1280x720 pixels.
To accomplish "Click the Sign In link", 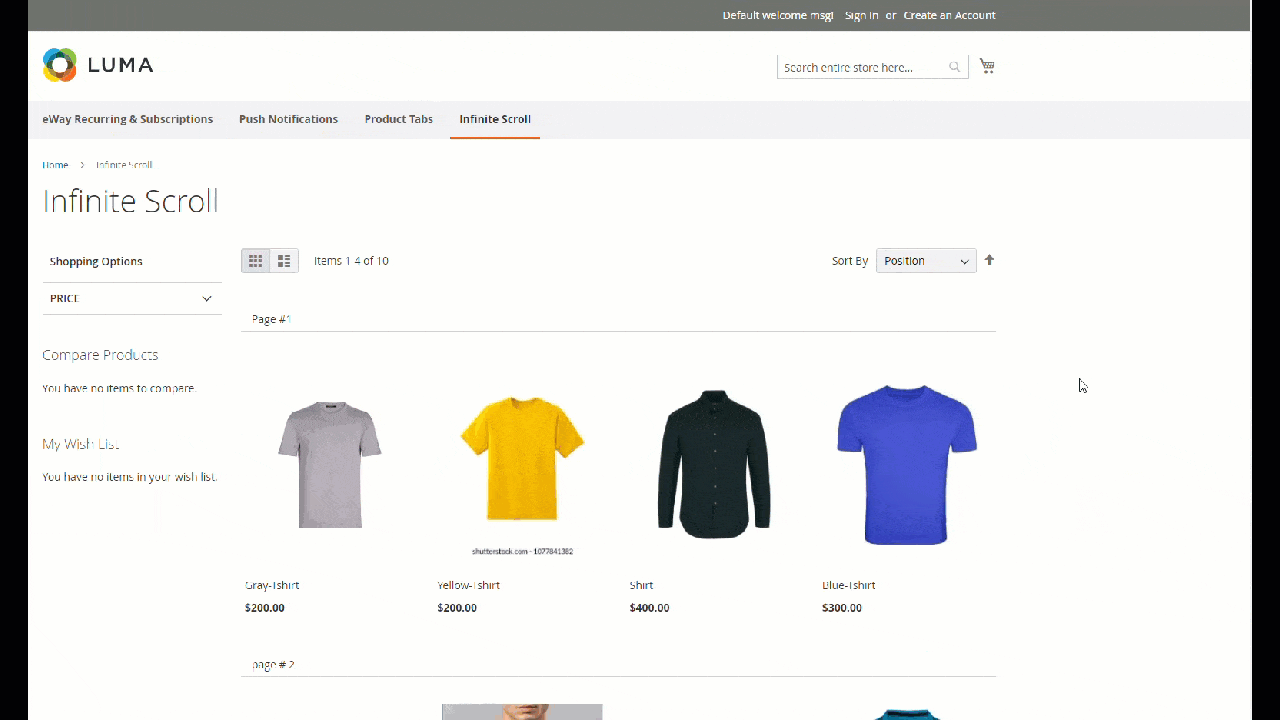I will [860, 15].
